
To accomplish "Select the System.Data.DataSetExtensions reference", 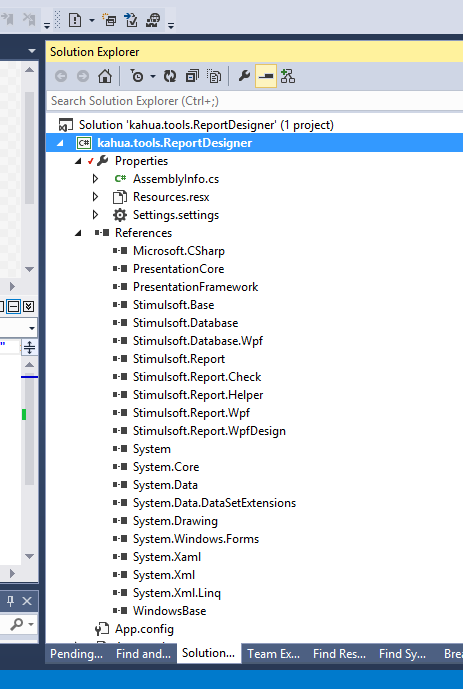I will pos(214,503).
